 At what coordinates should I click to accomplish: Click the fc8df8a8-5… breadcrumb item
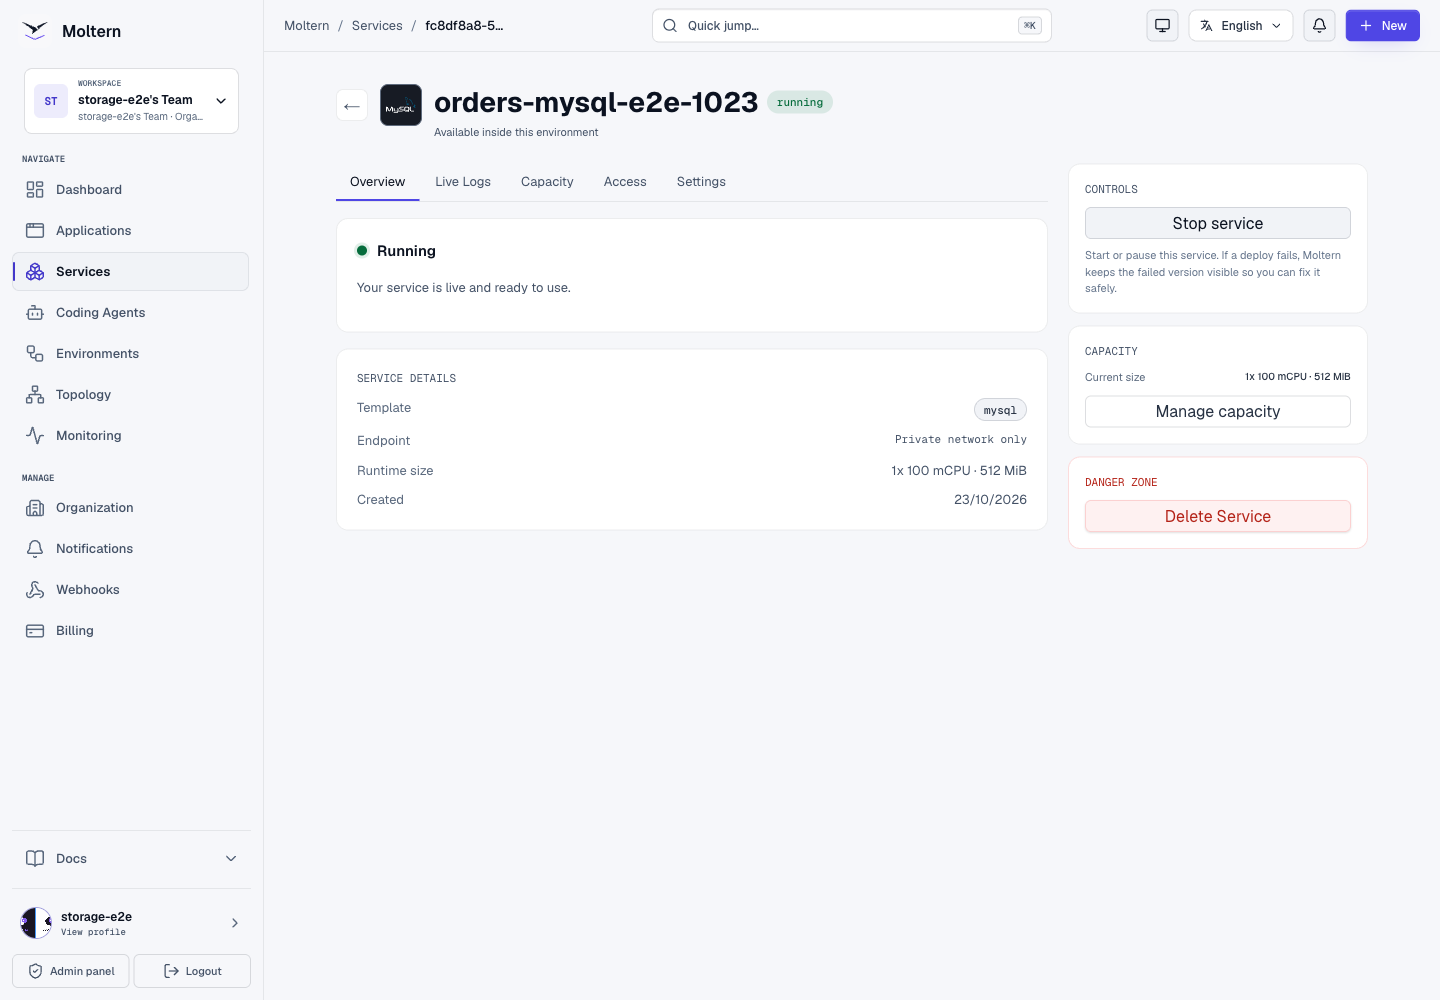pyautogui.click(x=464, y=26)
